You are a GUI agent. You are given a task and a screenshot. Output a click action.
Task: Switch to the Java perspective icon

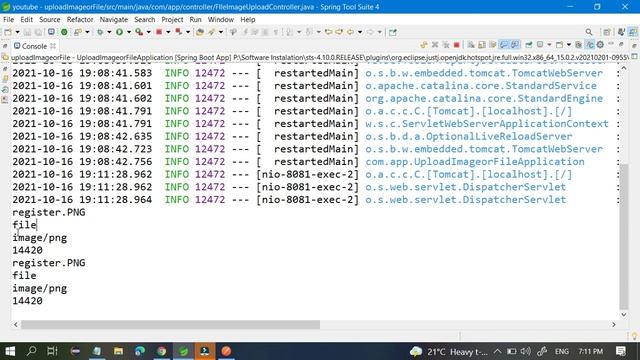tap(622, 32)
